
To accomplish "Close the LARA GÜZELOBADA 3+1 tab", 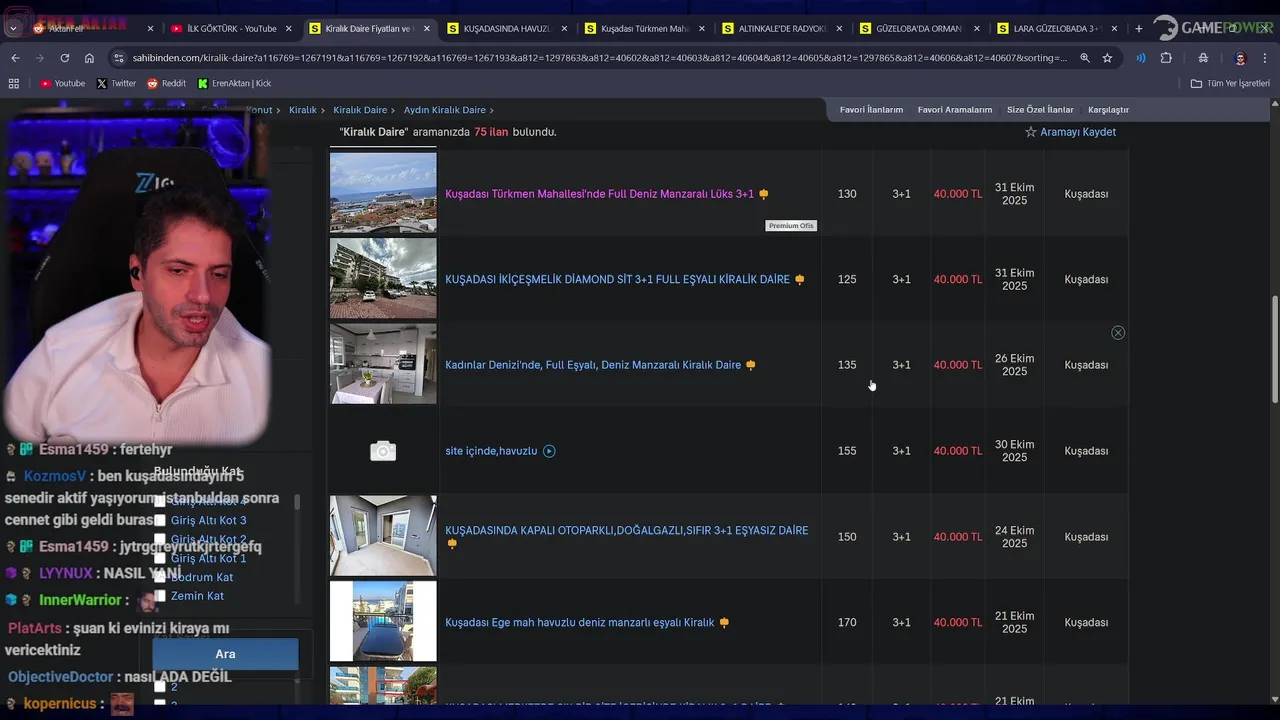I will tap(1115, 28).
